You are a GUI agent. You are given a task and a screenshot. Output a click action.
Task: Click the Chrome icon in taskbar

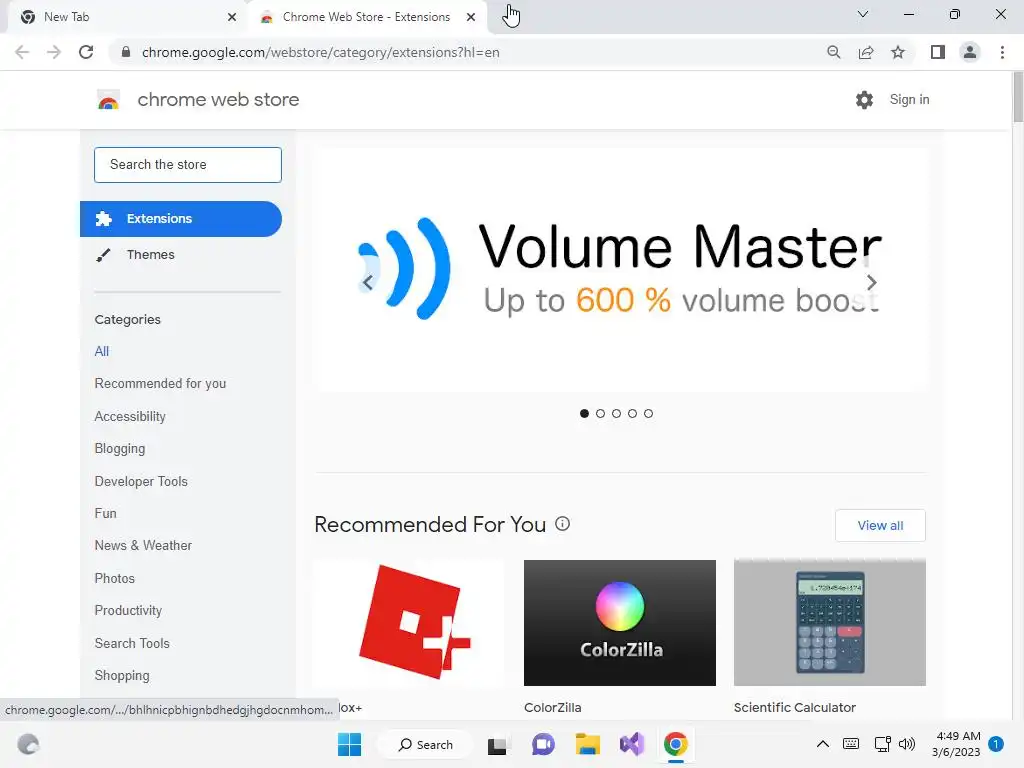pos(676,744)
